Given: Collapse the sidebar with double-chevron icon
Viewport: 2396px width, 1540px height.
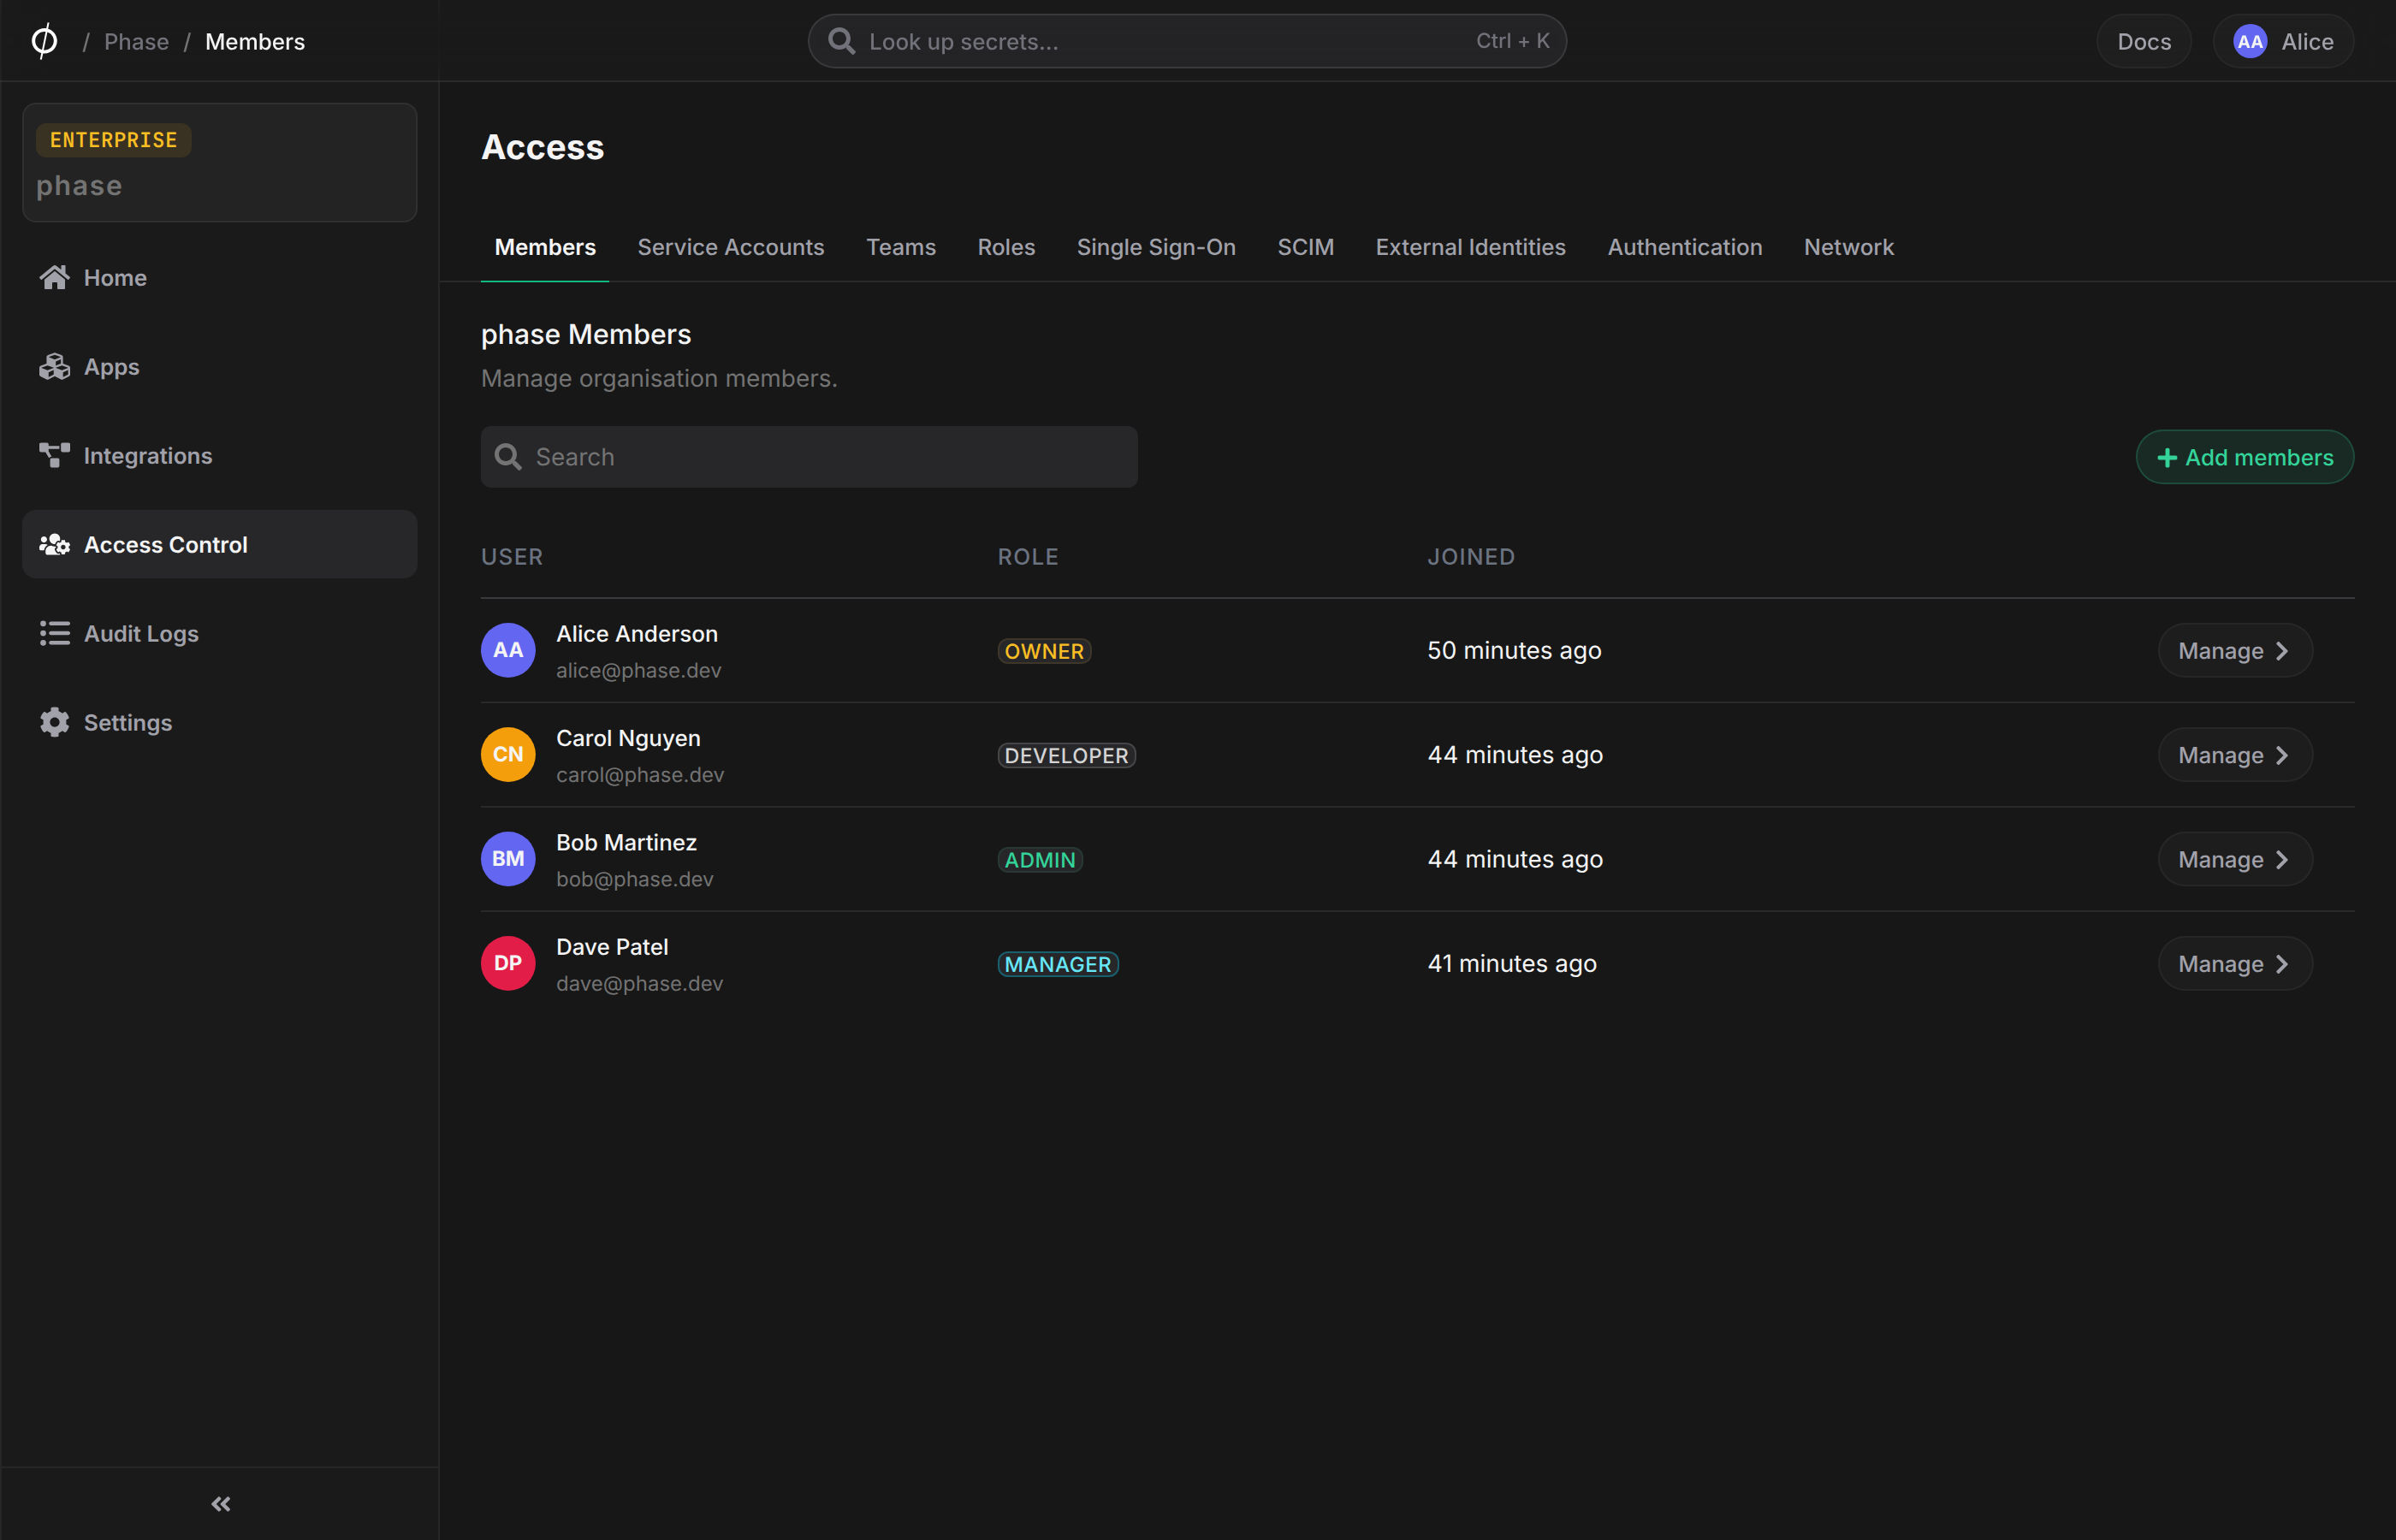Looking at the screenshot, I should [221, 1504].
